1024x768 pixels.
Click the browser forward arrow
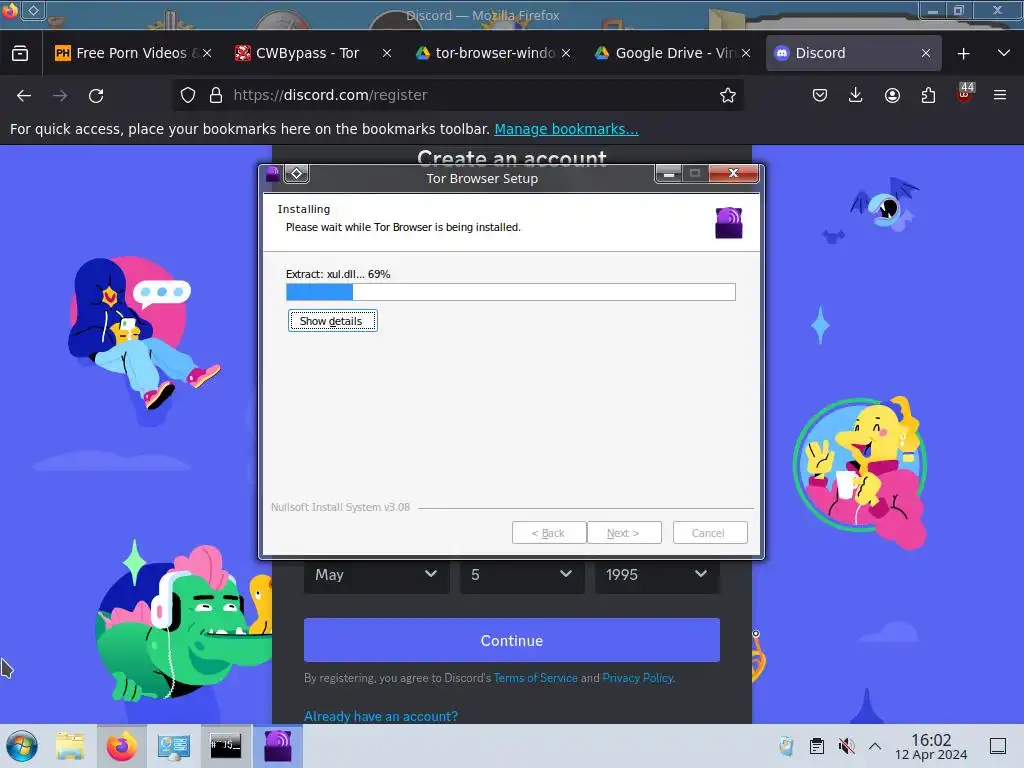point(60,95)
